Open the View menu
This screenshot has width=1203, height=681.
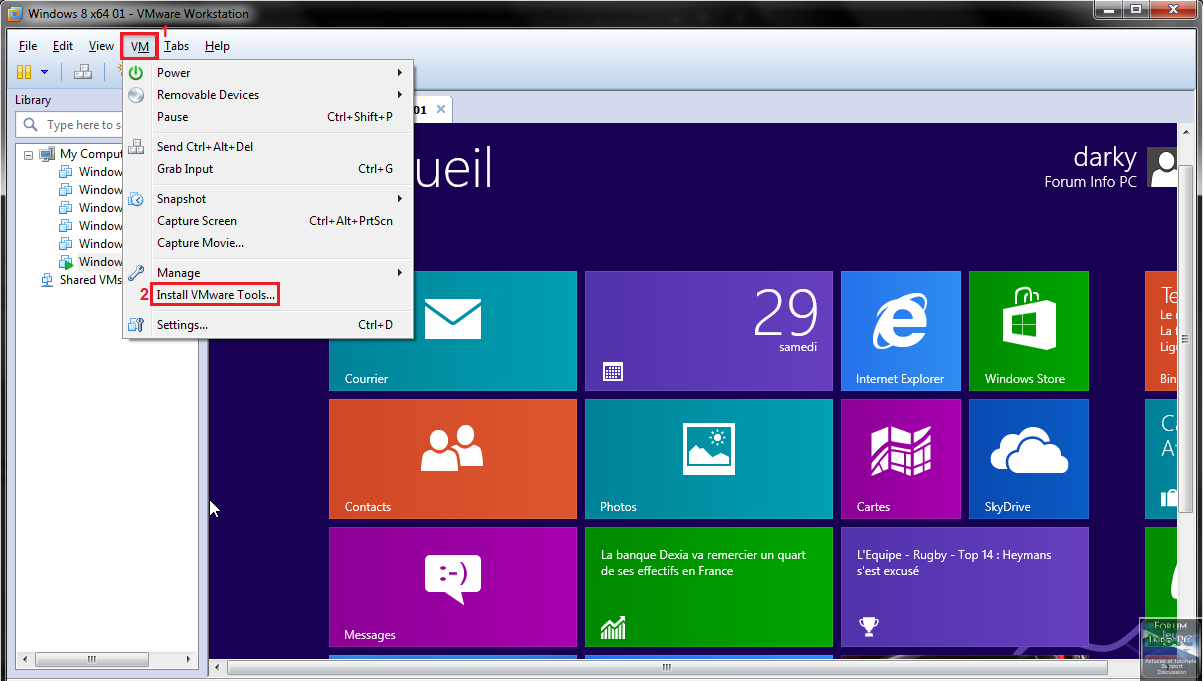pyautogui.click(x=101, y=46)
